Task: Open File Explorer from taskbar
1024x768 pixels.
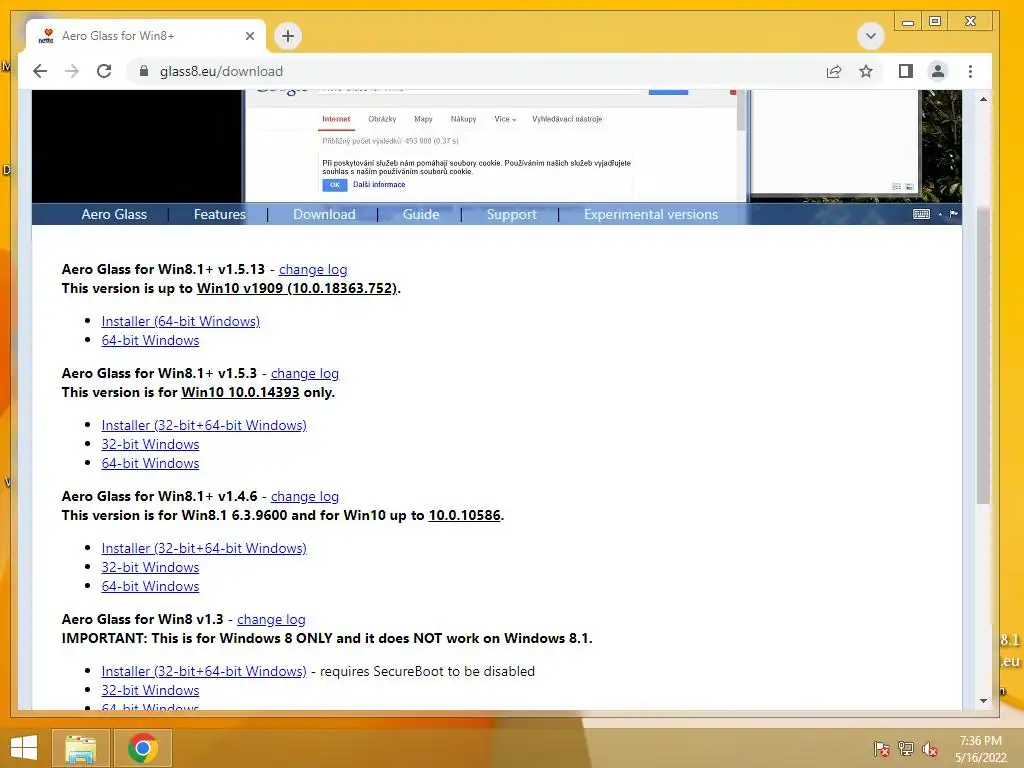Action: pyautogui.click(x=80, y=748)
